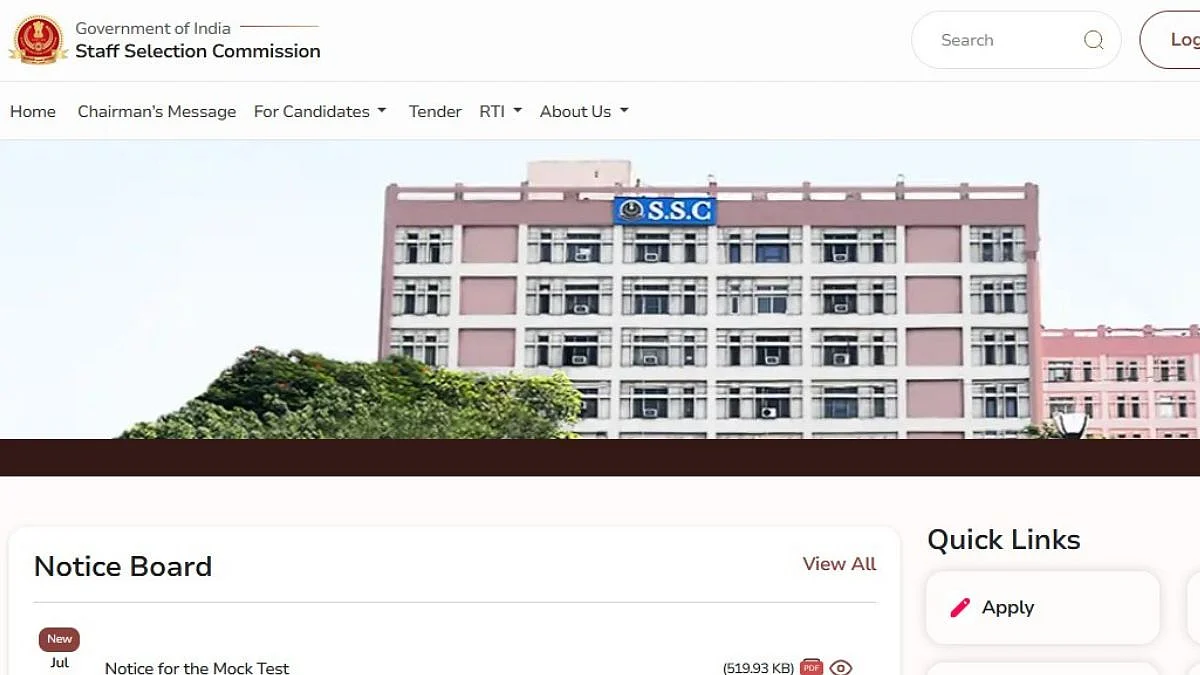Focus the Search input field
The image size is (1200, 675).
click(1005, 40)
